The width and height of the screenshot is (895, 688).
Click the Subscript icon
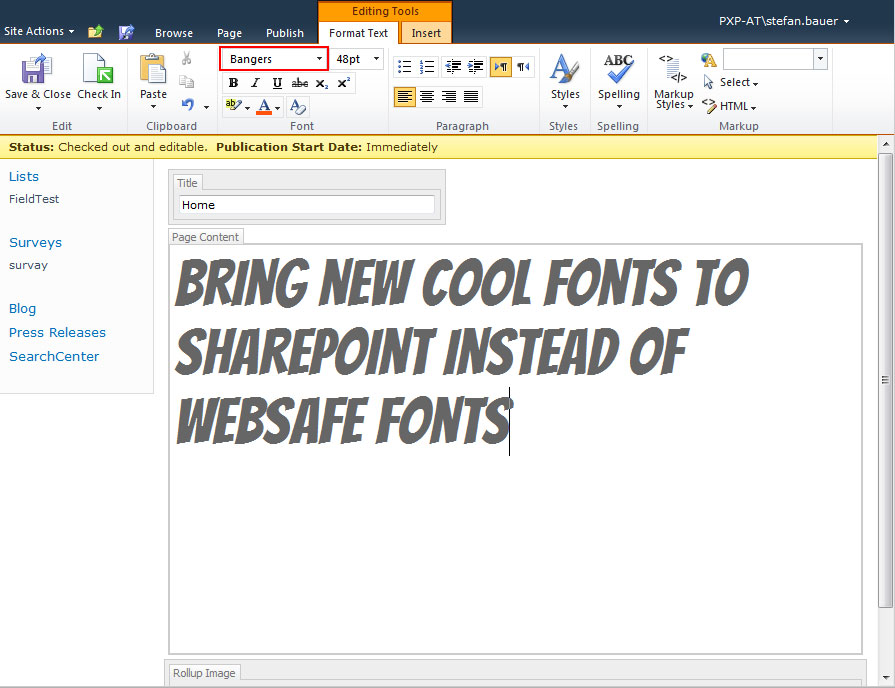(322, 83)
